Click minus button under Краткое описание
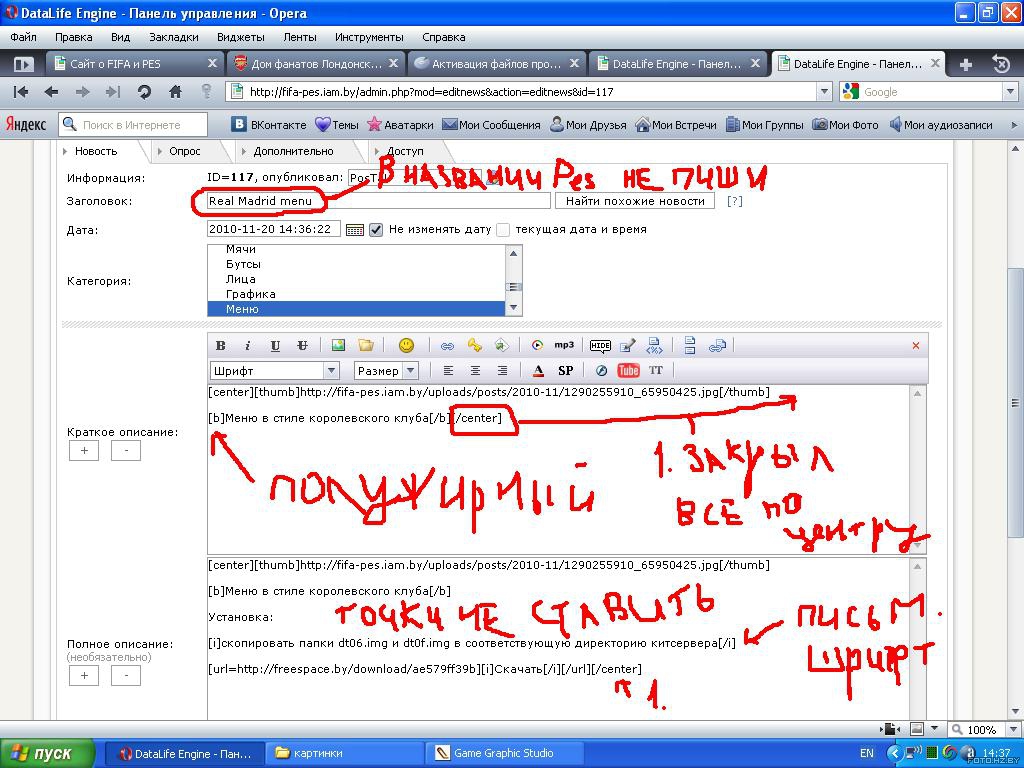 coord(126,451)
